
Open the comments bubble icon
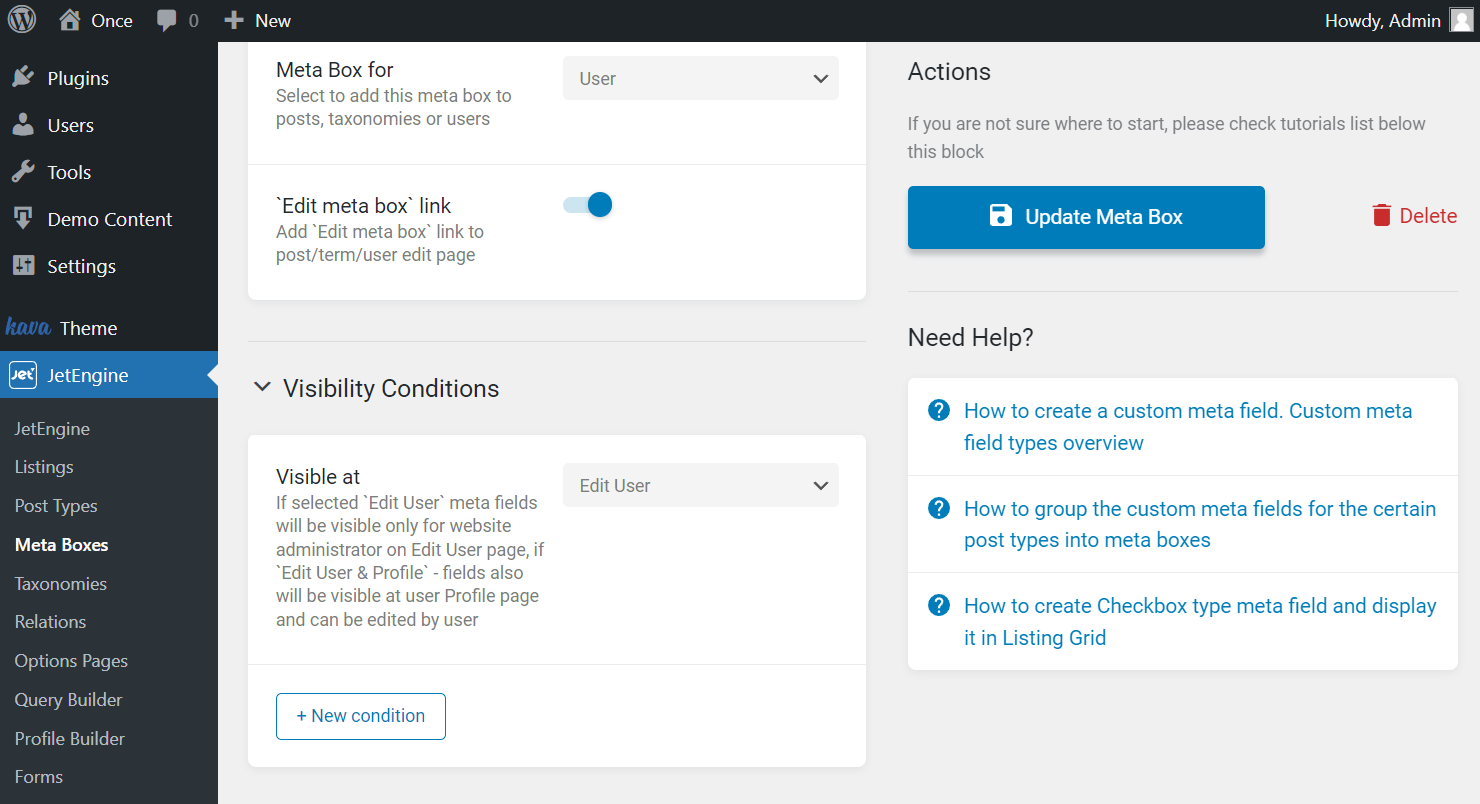pos(167,21)
